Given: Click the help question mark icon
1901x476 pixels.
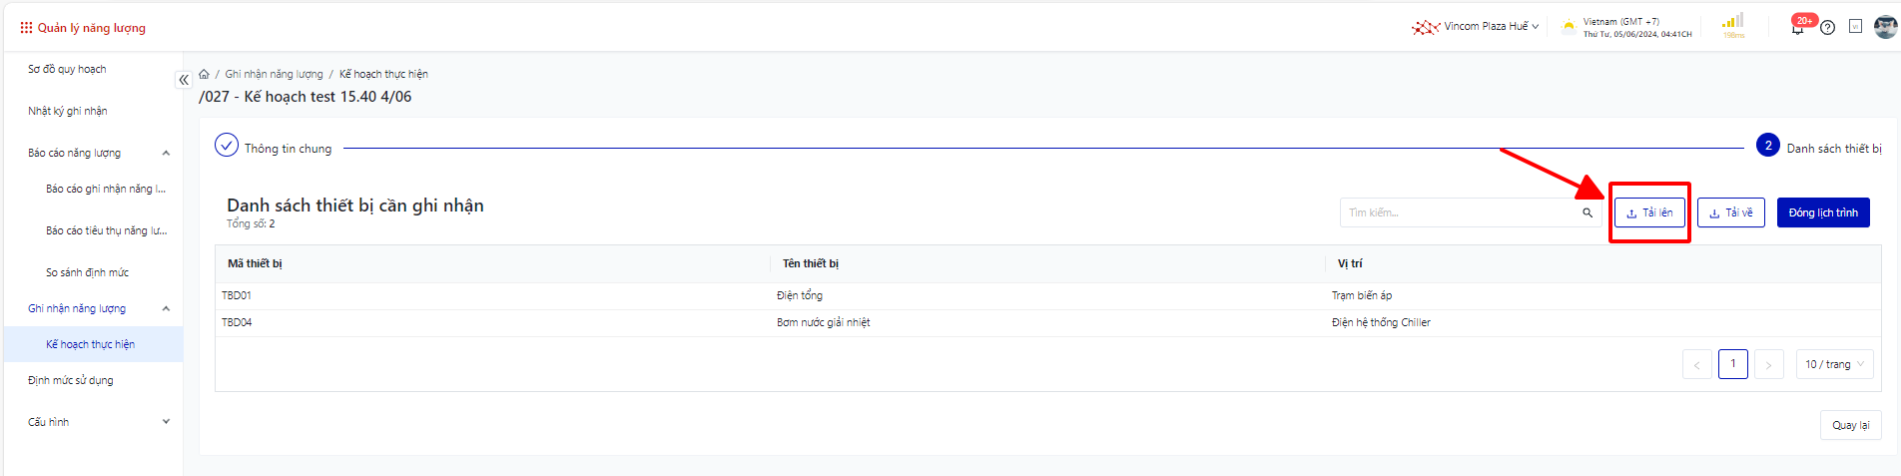Looking at the screenshot, I should click(x=1827, y=27).
